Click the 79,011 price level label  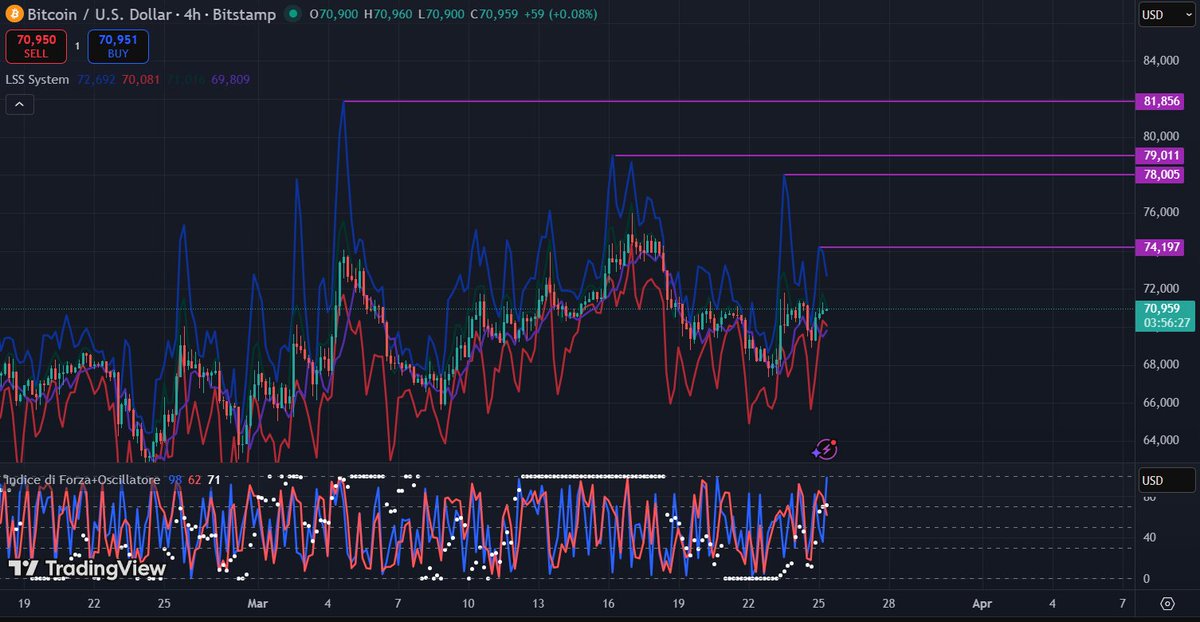tap(1160, 155)
